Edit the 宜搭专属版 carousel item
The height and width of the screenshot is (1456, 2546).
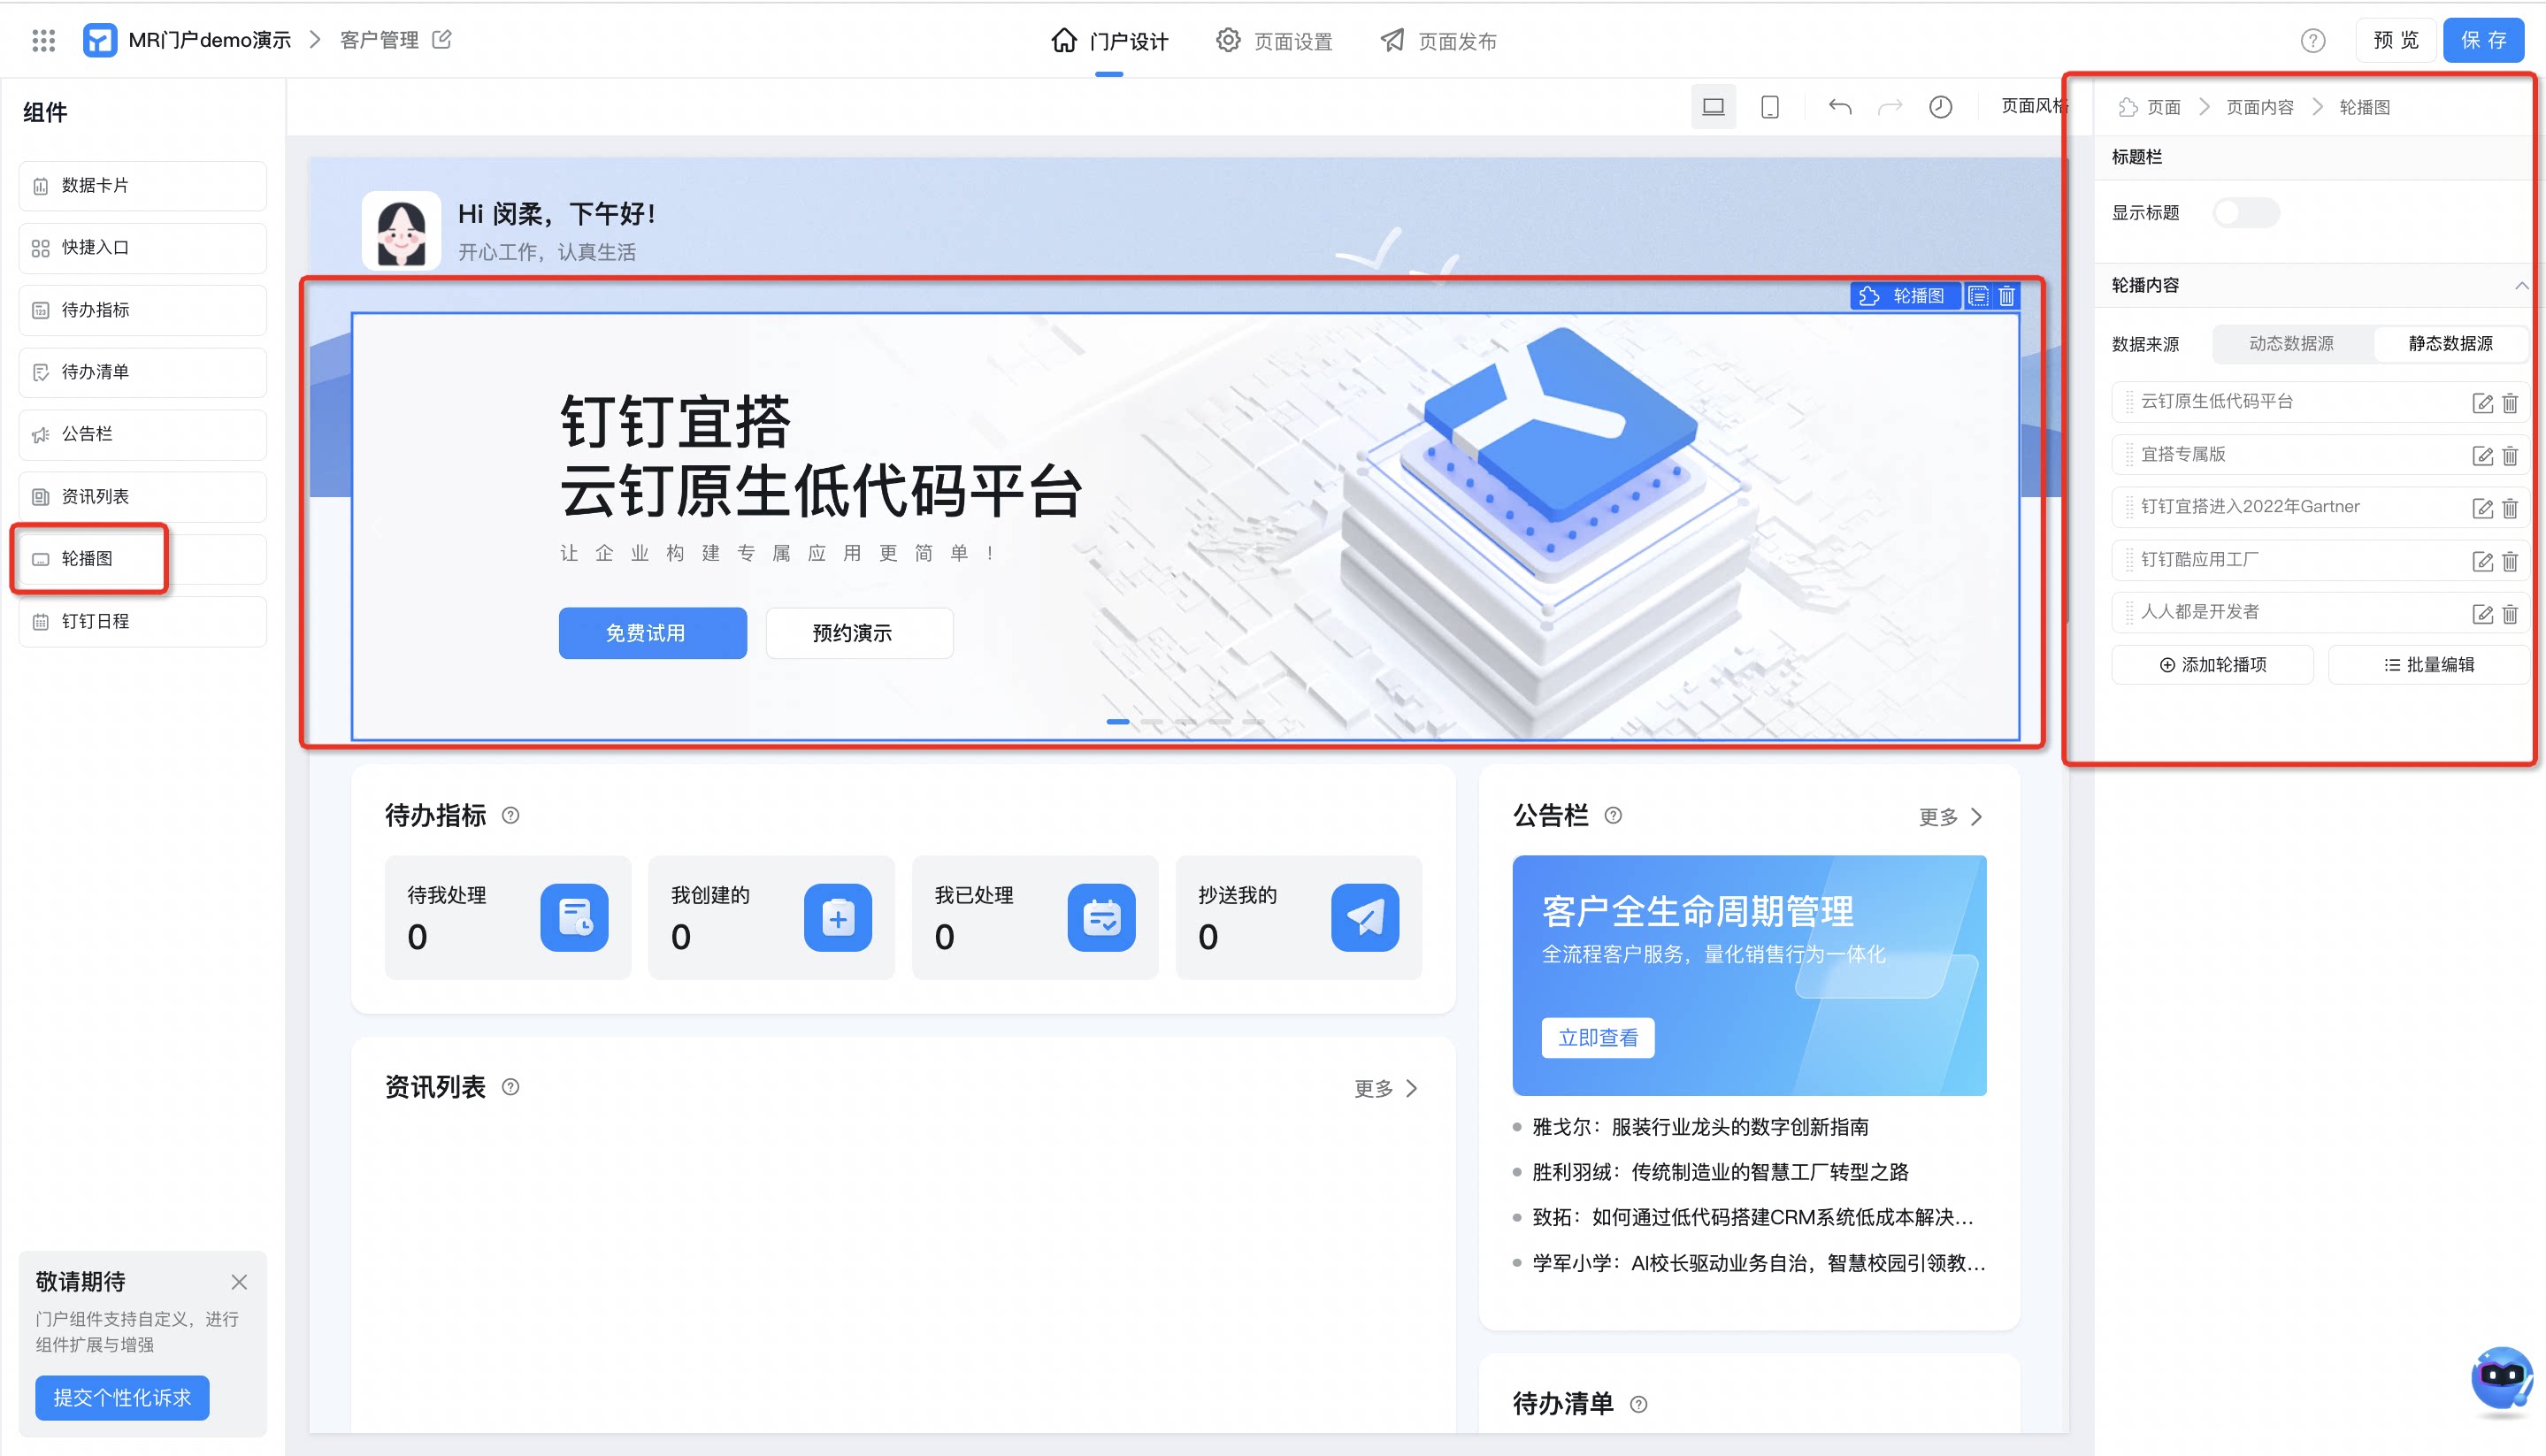(2482, 455)
